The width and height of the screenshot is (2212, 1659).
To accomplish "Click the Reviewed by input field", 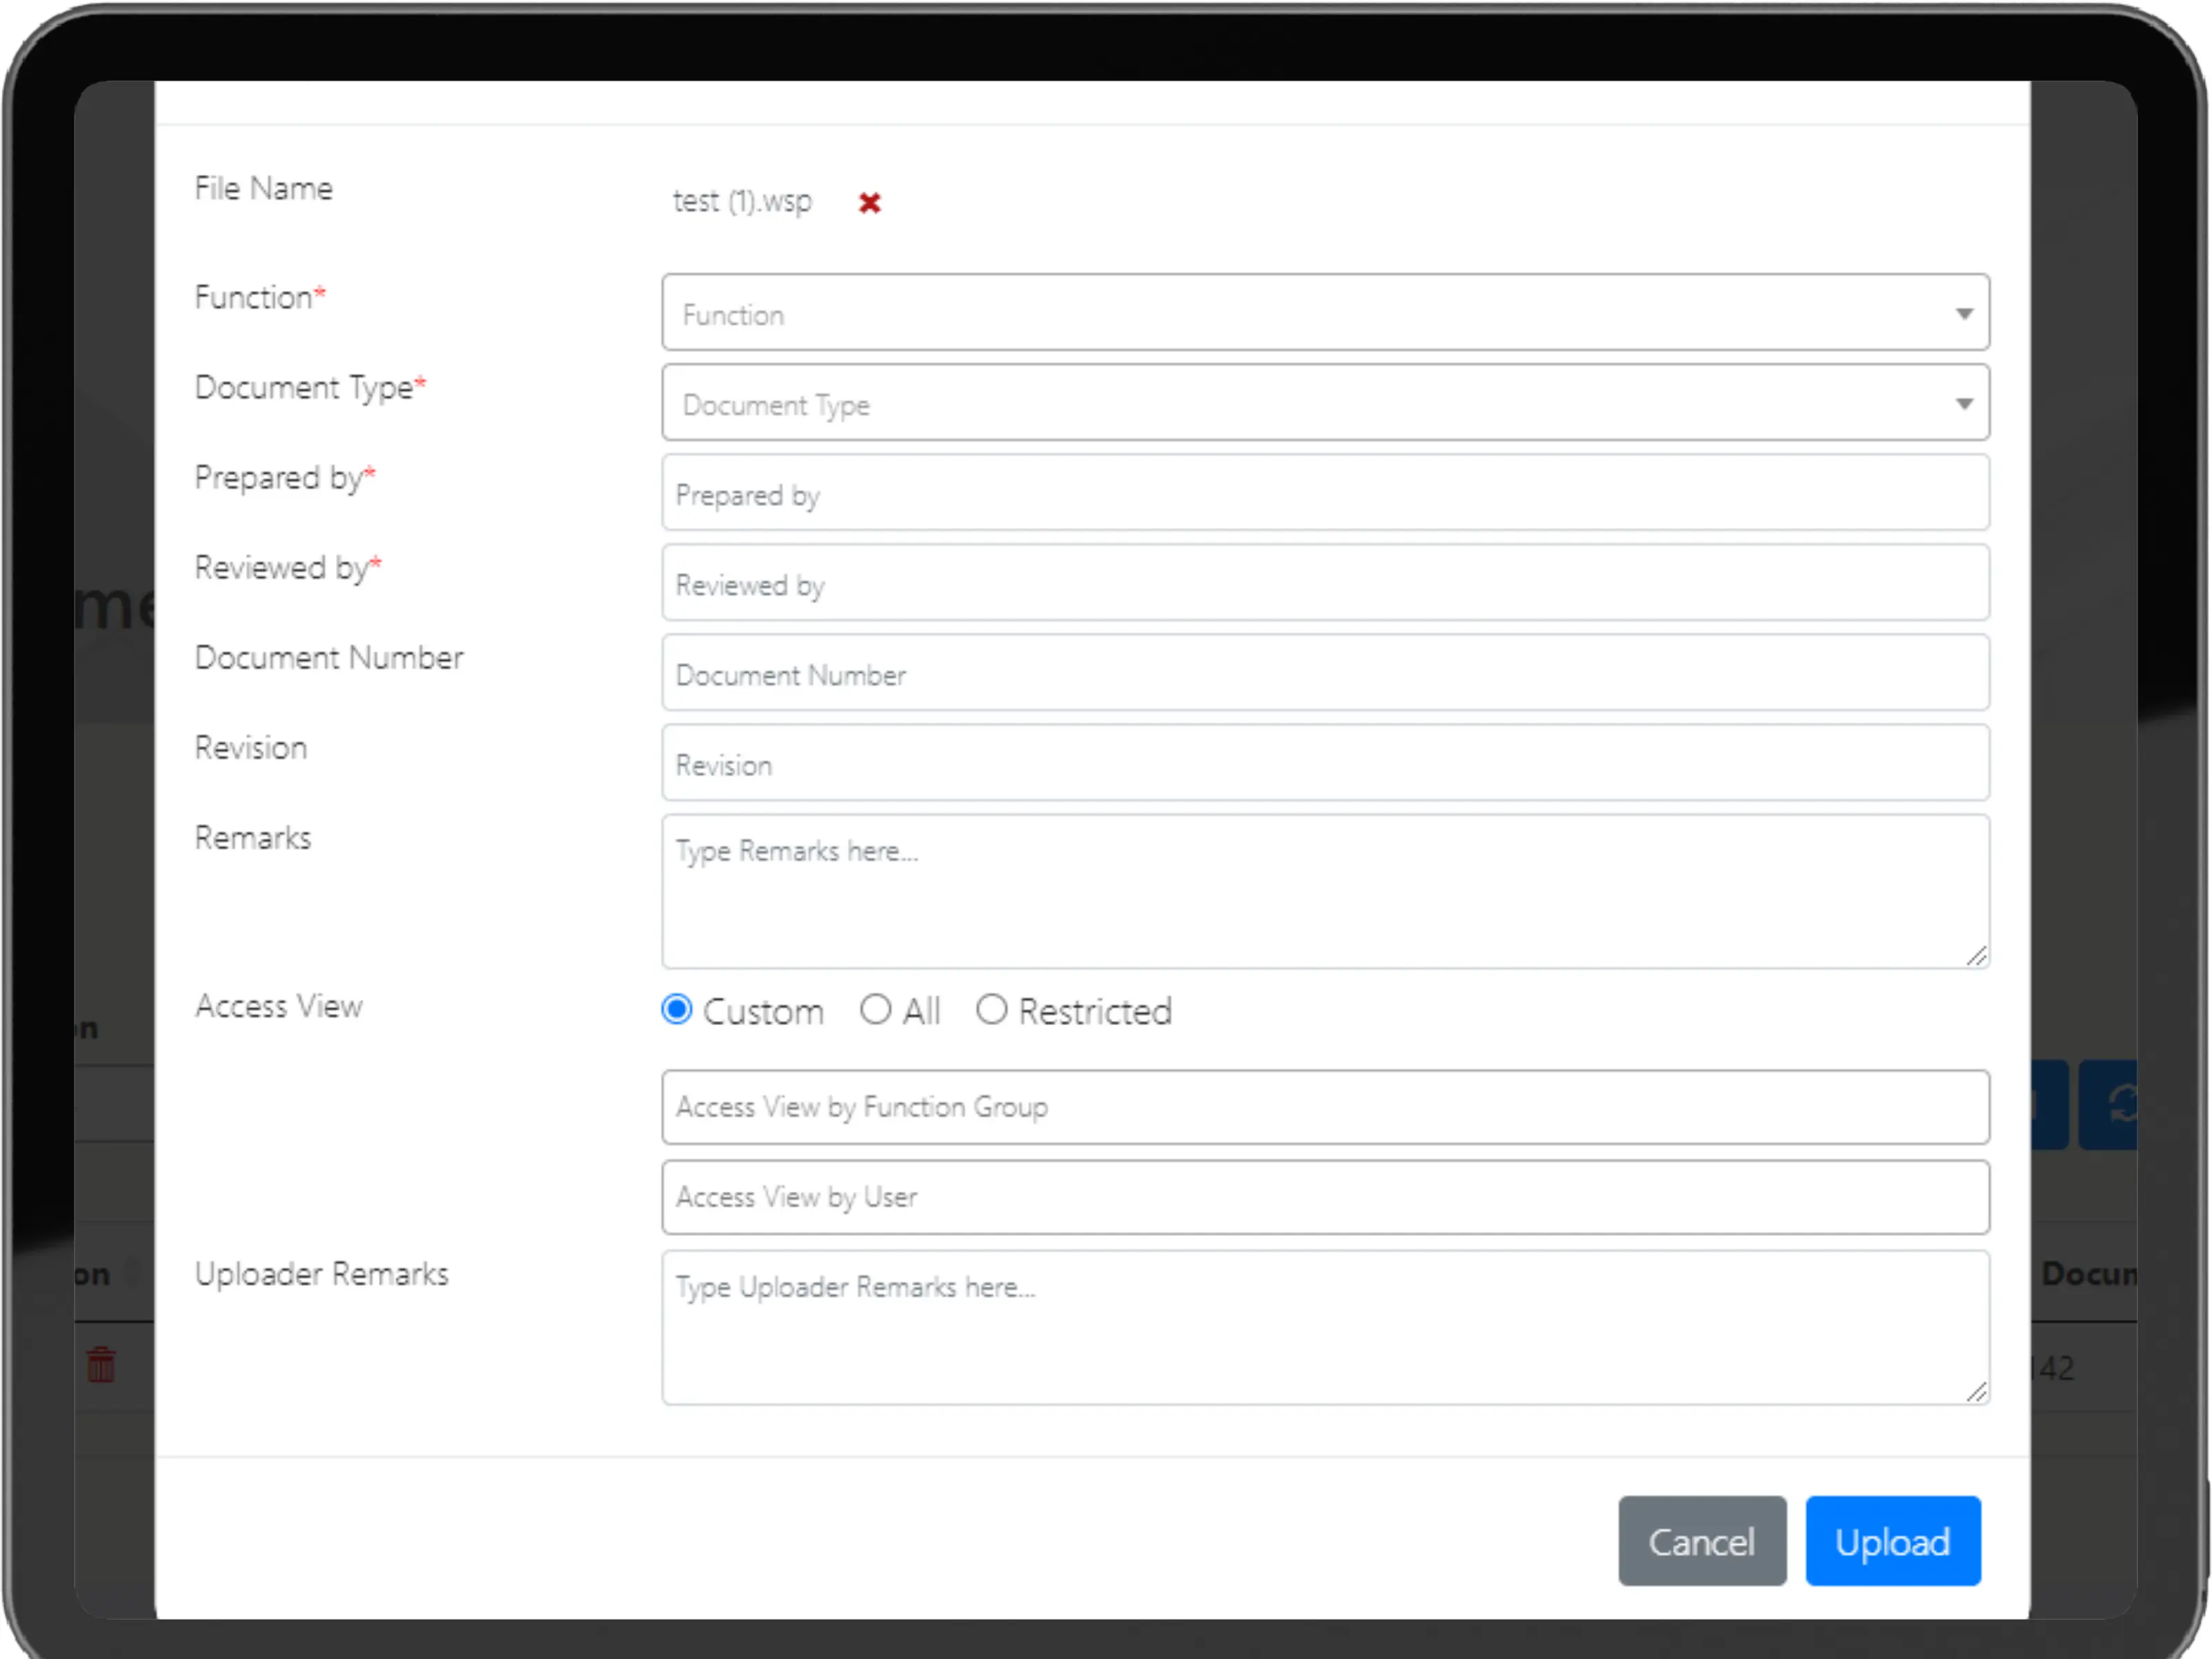I will 1325,583.
